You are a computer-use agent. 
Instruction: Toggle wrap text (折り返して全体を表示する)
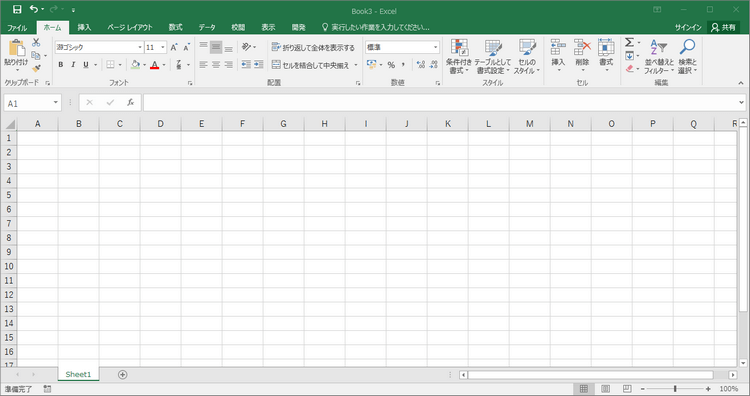coord(313,47)
